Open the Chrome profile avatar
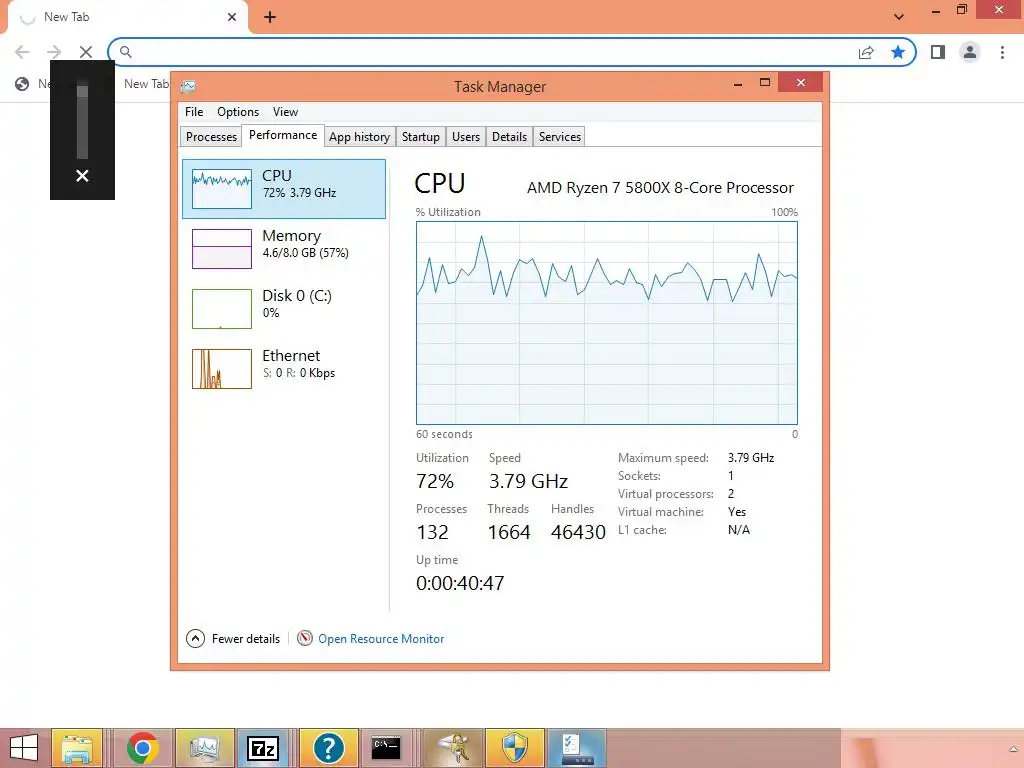Image resolution: width=1024 pixels, height=768 pixels. point(970,52)
